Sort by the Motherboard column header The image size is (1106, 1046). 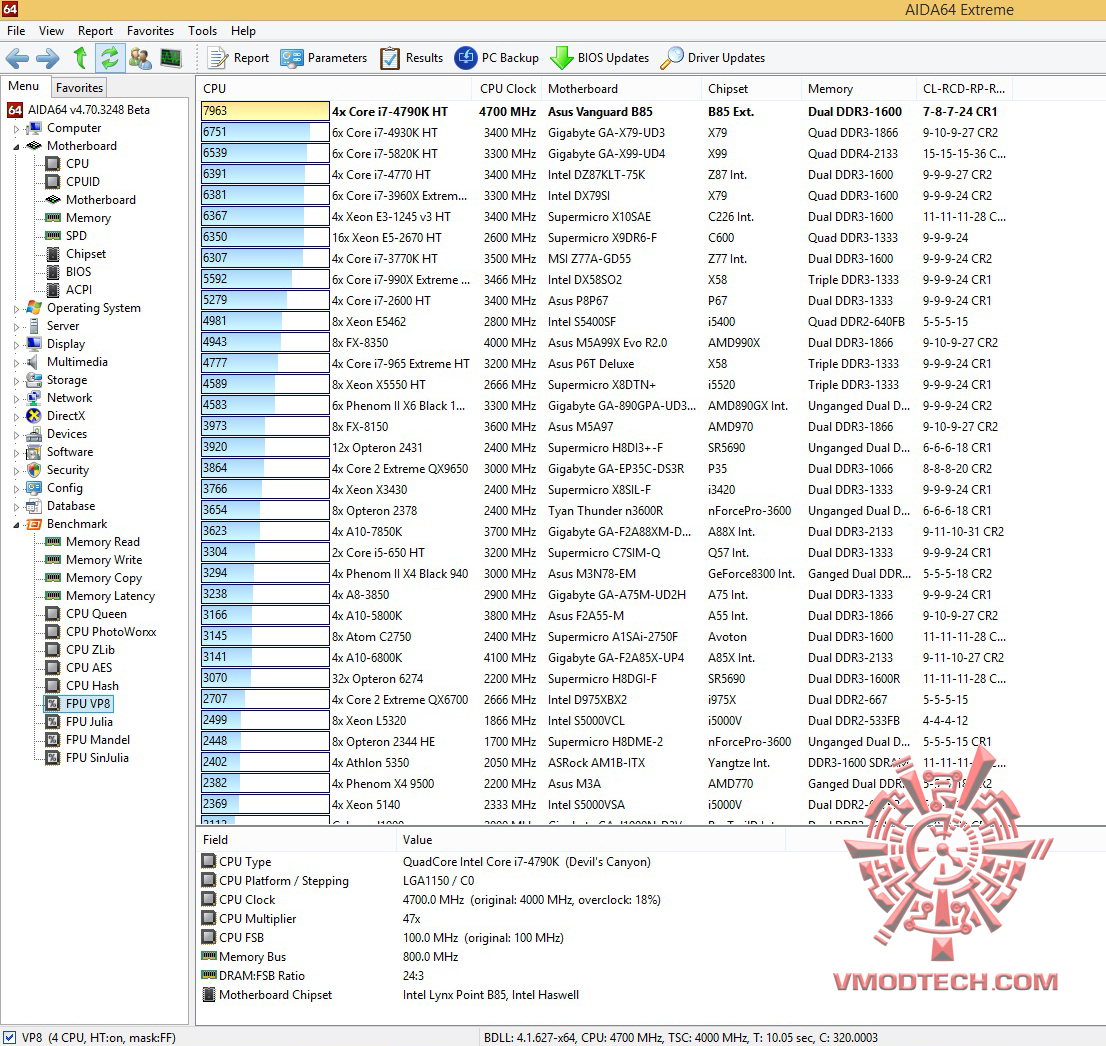click(x=621, y=89)
